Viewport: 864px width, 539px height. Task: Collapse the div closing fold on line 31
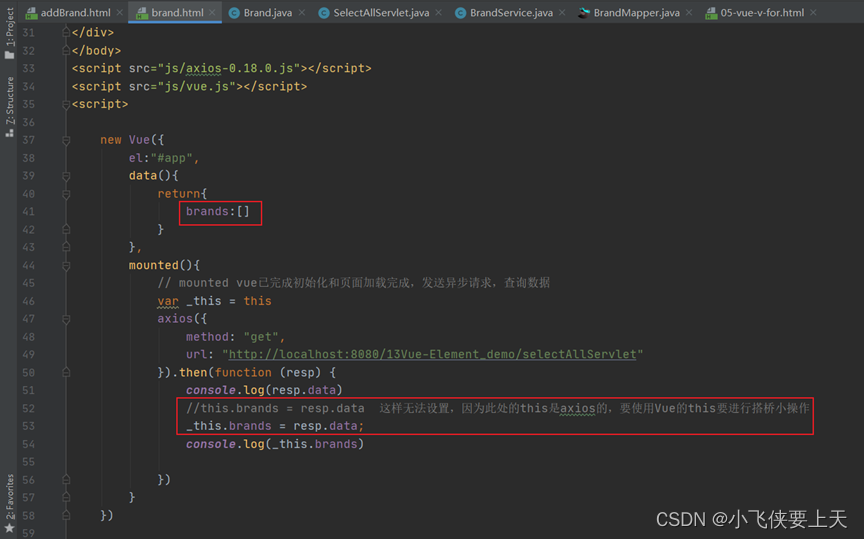point(66,33)
